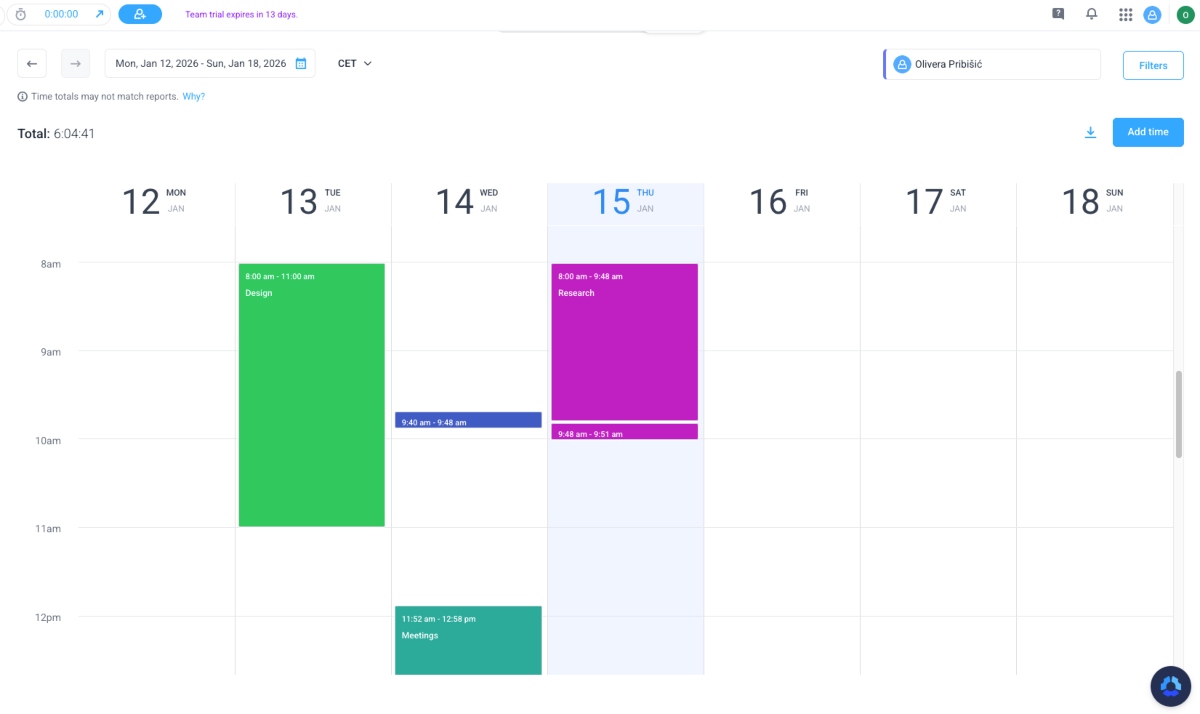Click Add time to create an entry
Viewport: 1200px width, 714px height.
point(1147,131)
